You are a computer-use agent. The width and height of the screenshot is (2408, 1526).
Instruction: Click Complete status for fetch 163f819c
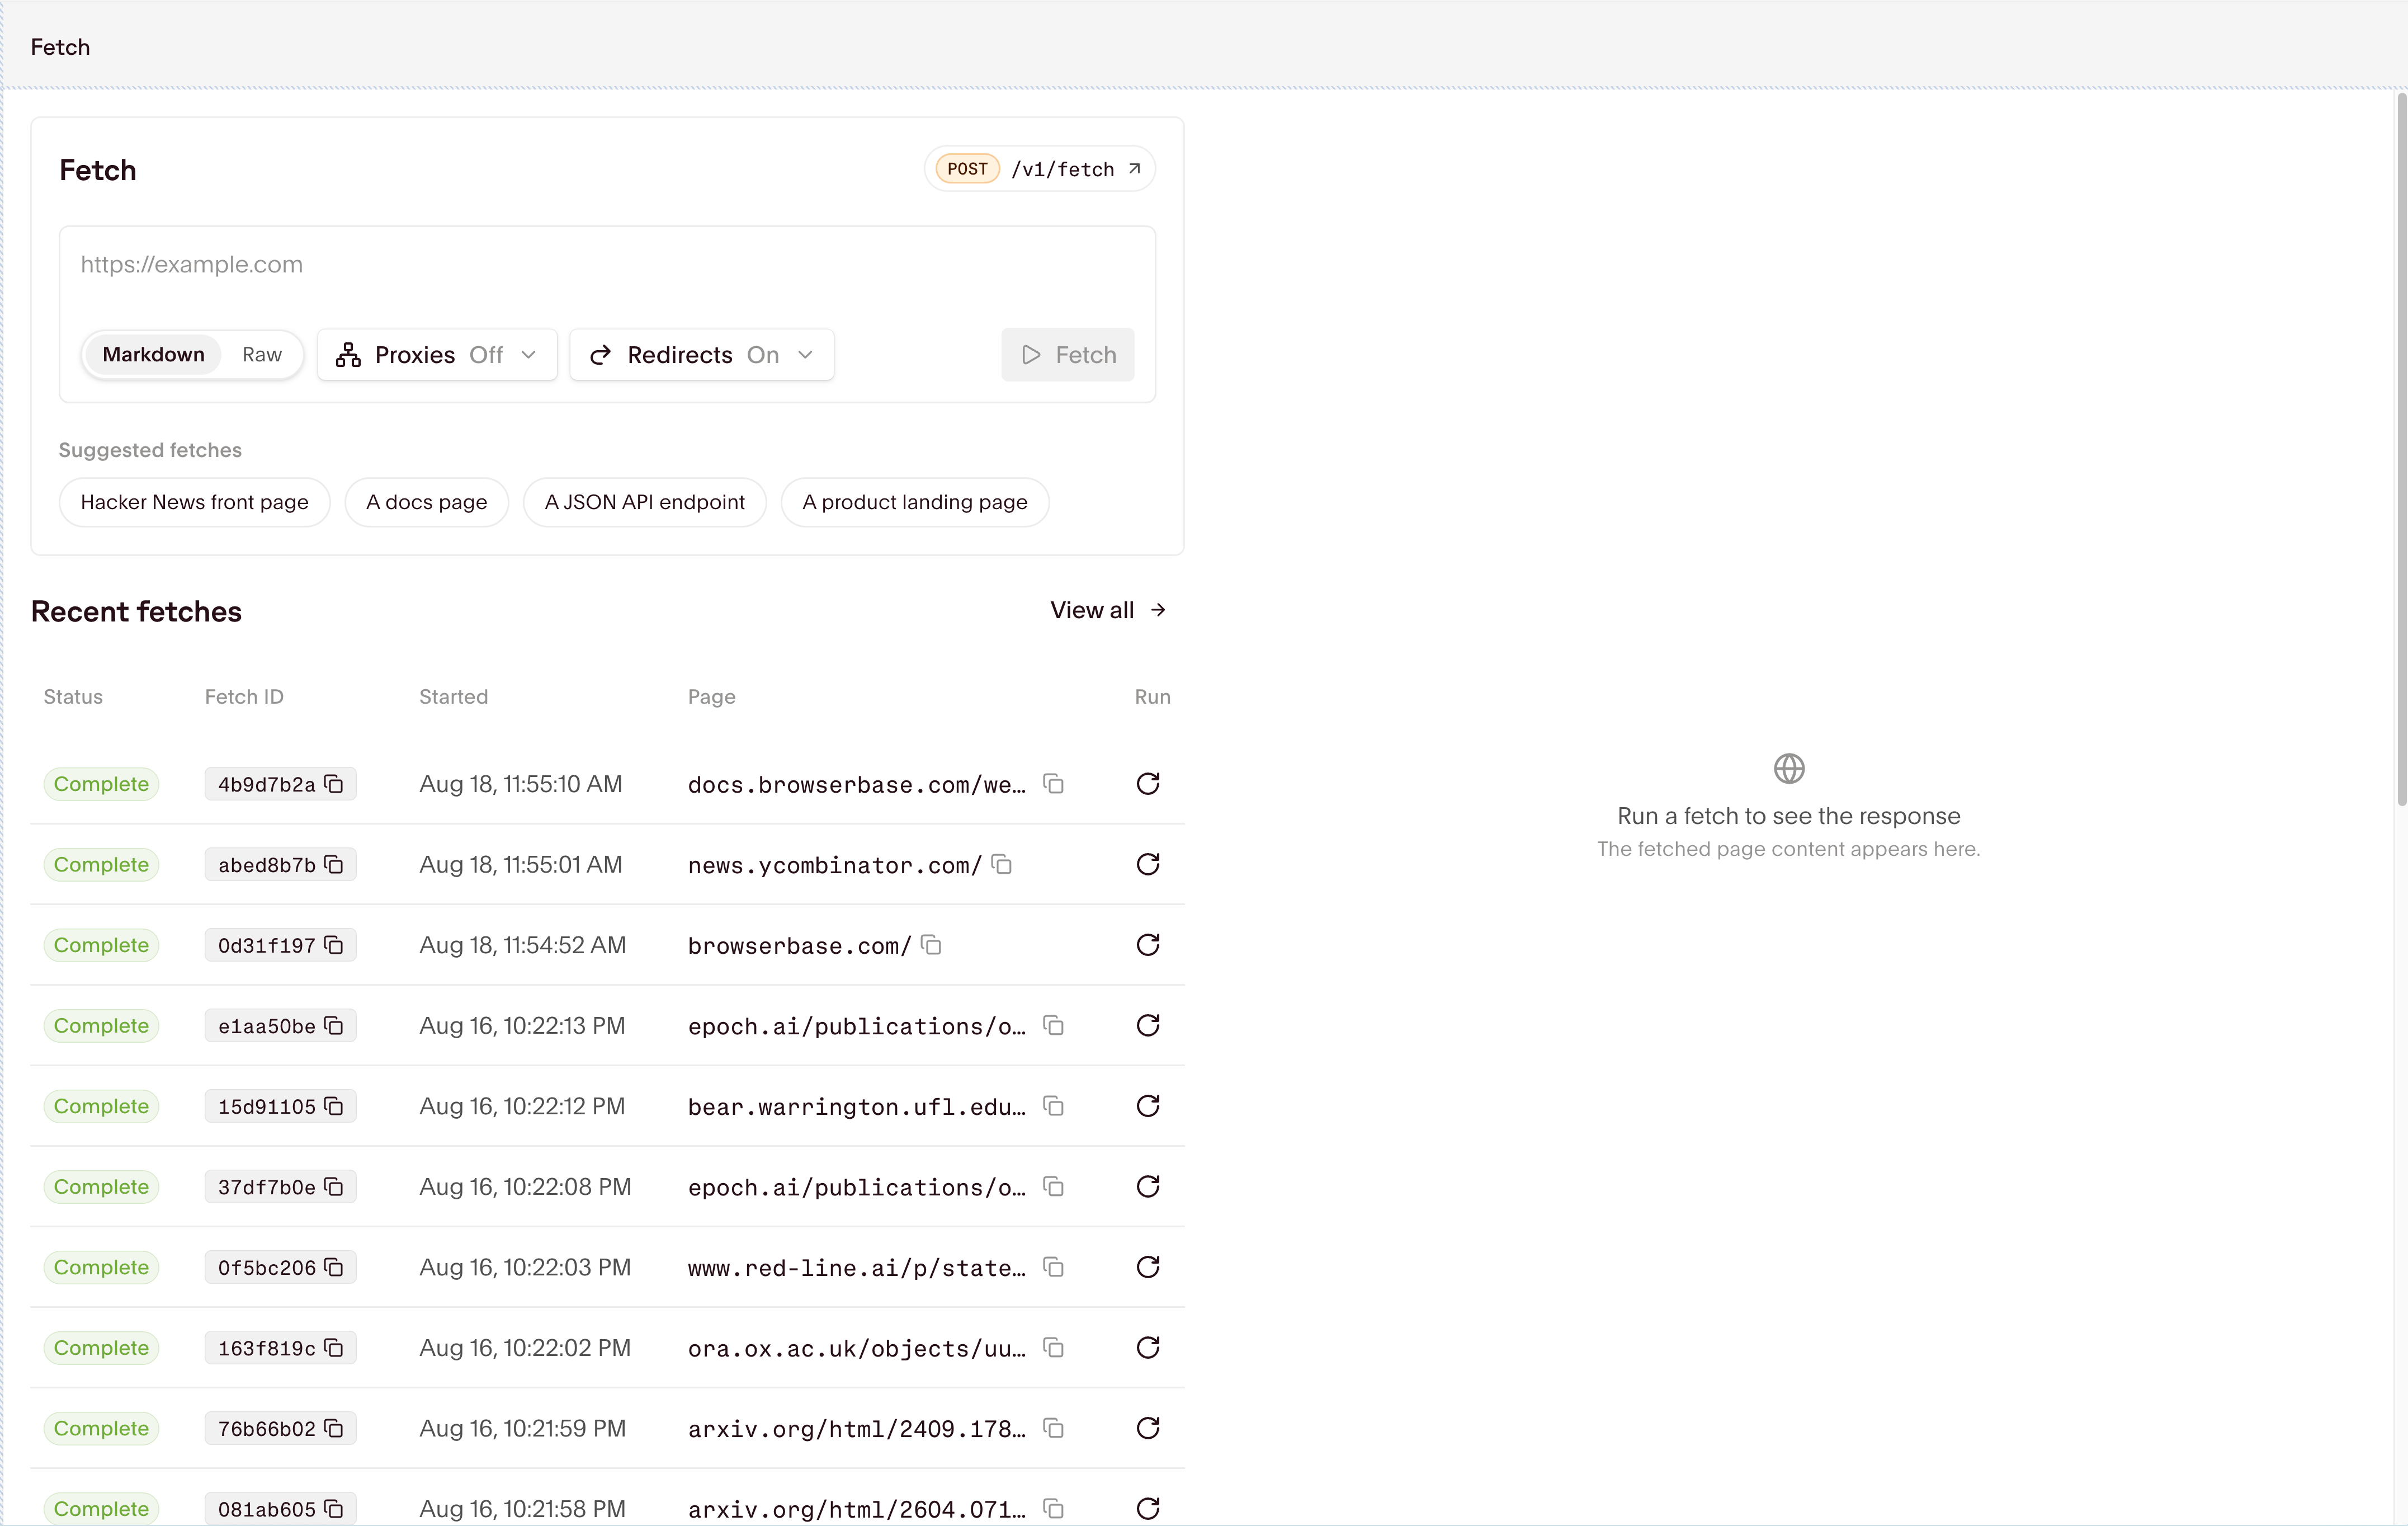click(101, 1348)
